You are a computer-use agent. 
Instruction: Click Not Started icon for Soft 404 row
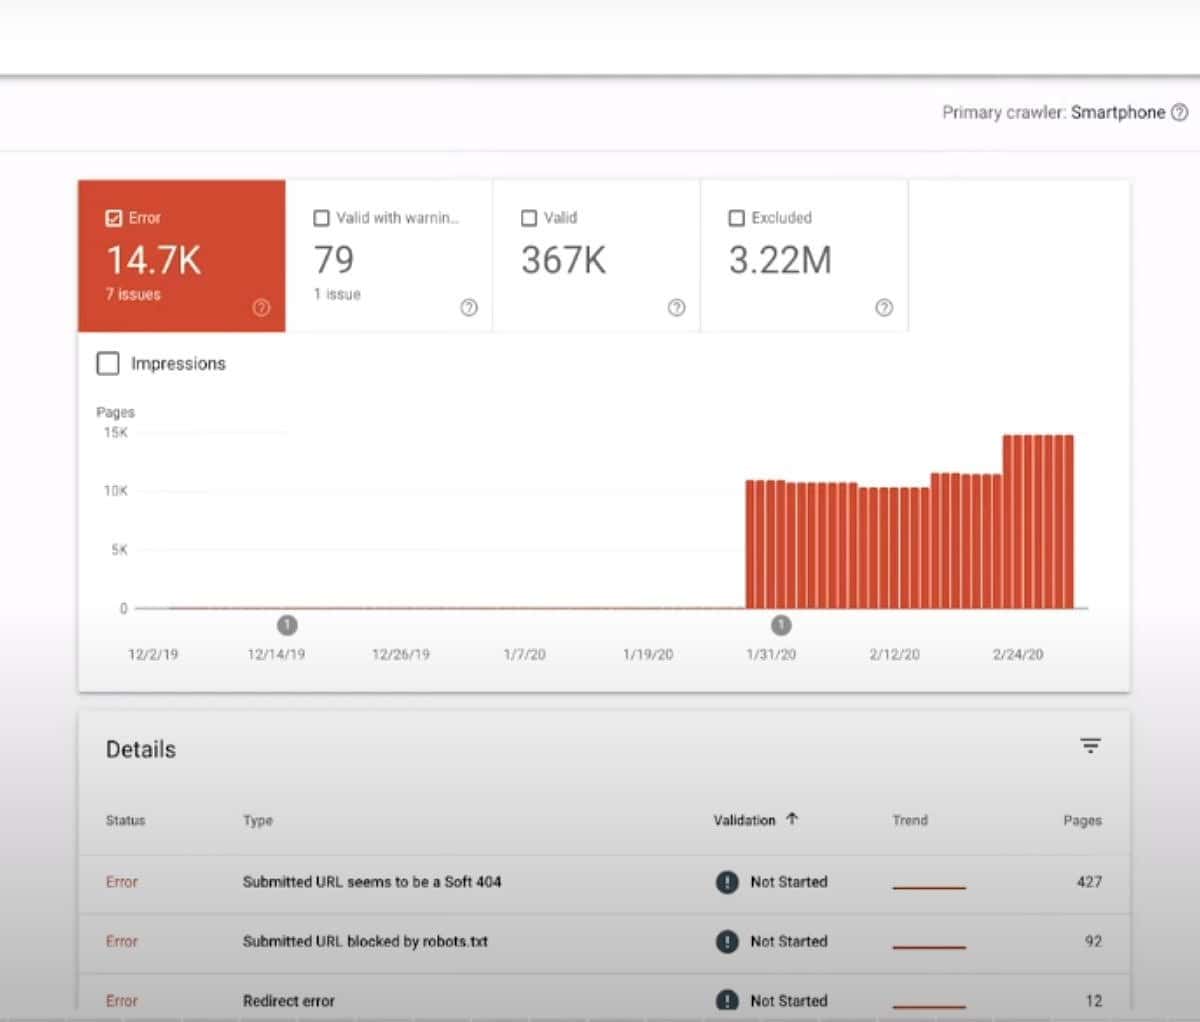pos(727,882)
